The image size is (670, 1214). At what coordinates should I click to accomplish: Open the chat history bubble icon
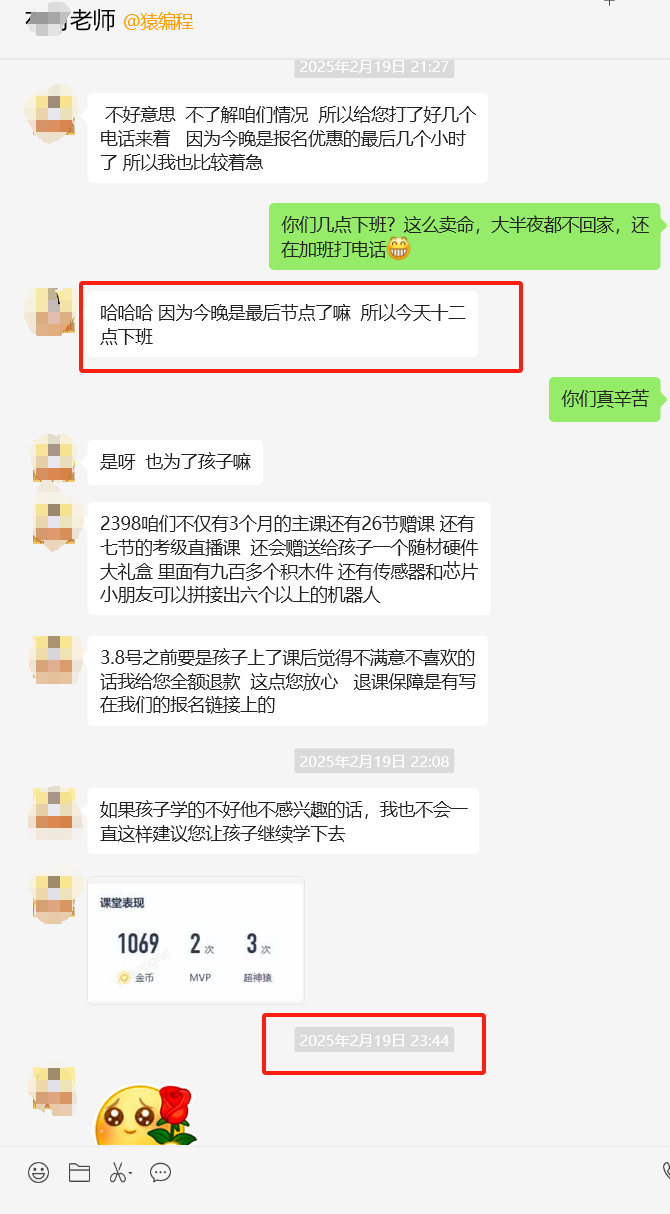(160, 1173)
